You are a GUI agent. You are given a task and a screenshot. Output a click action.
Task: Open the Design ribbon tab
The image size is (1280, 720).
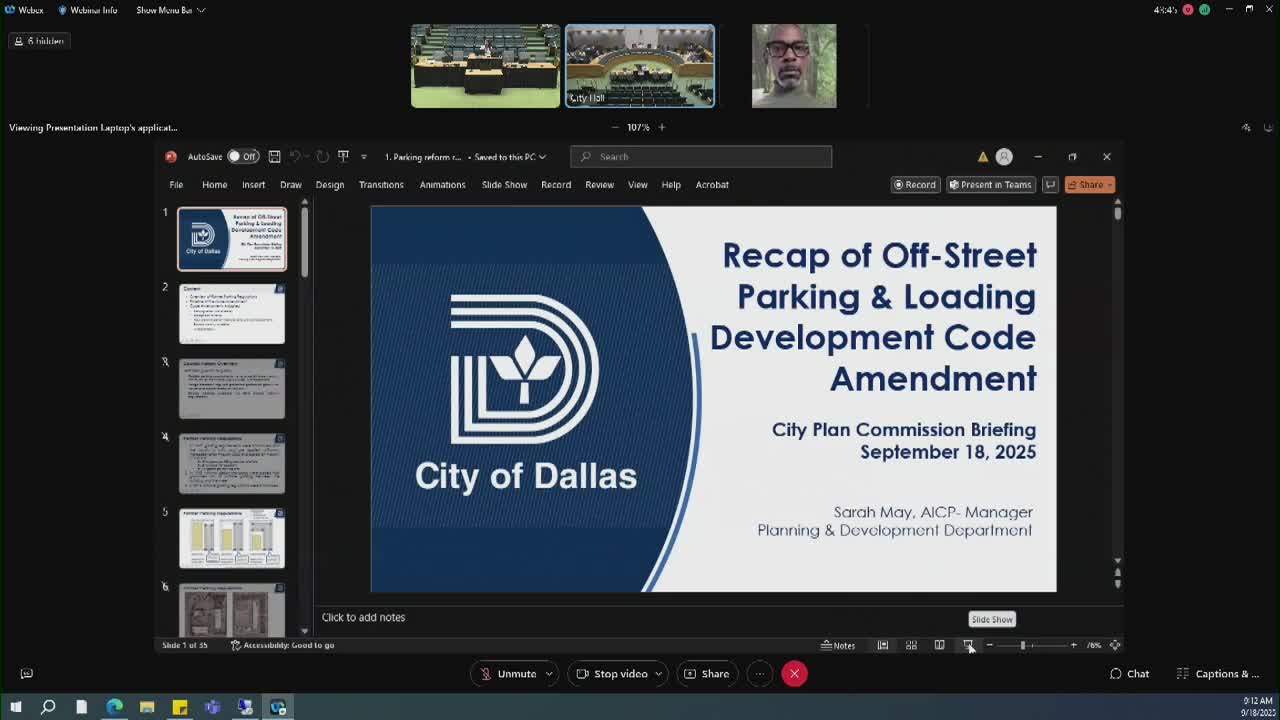[329, 185]
